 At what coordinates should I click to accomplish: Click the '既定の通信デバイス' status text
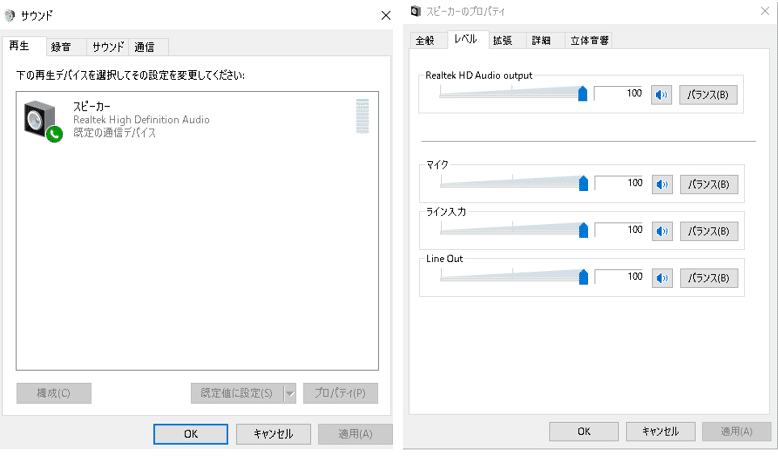pyautogui.click(x=115, y=133)
